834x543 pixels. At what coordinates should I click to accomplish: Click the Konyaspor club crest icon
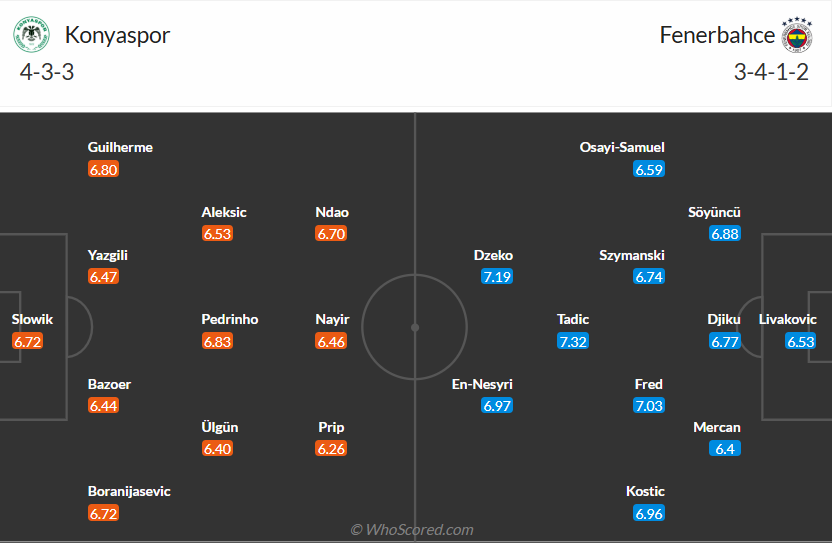tap(31, 36)
